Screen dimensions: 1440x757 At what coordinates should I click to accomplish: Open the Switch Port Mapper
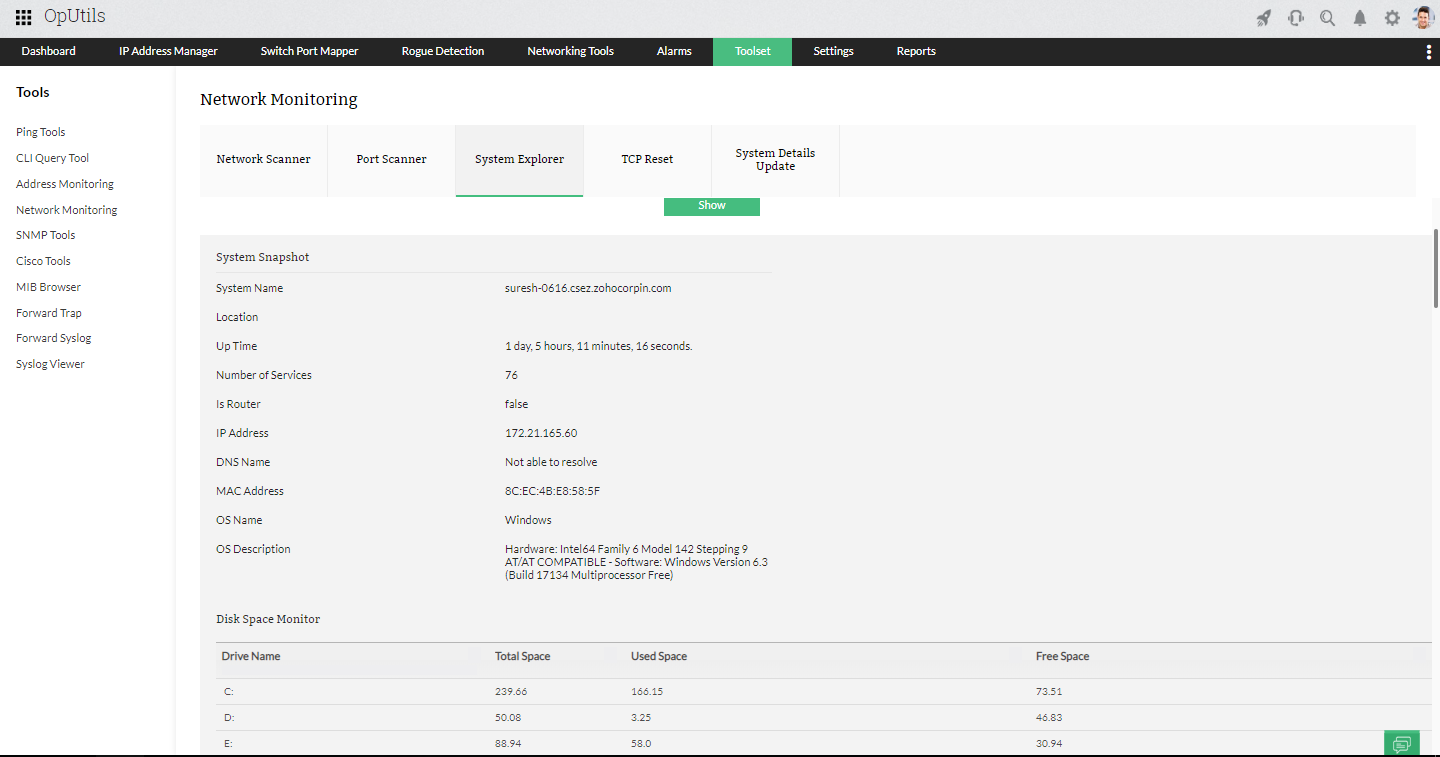(x=309, y=51)
